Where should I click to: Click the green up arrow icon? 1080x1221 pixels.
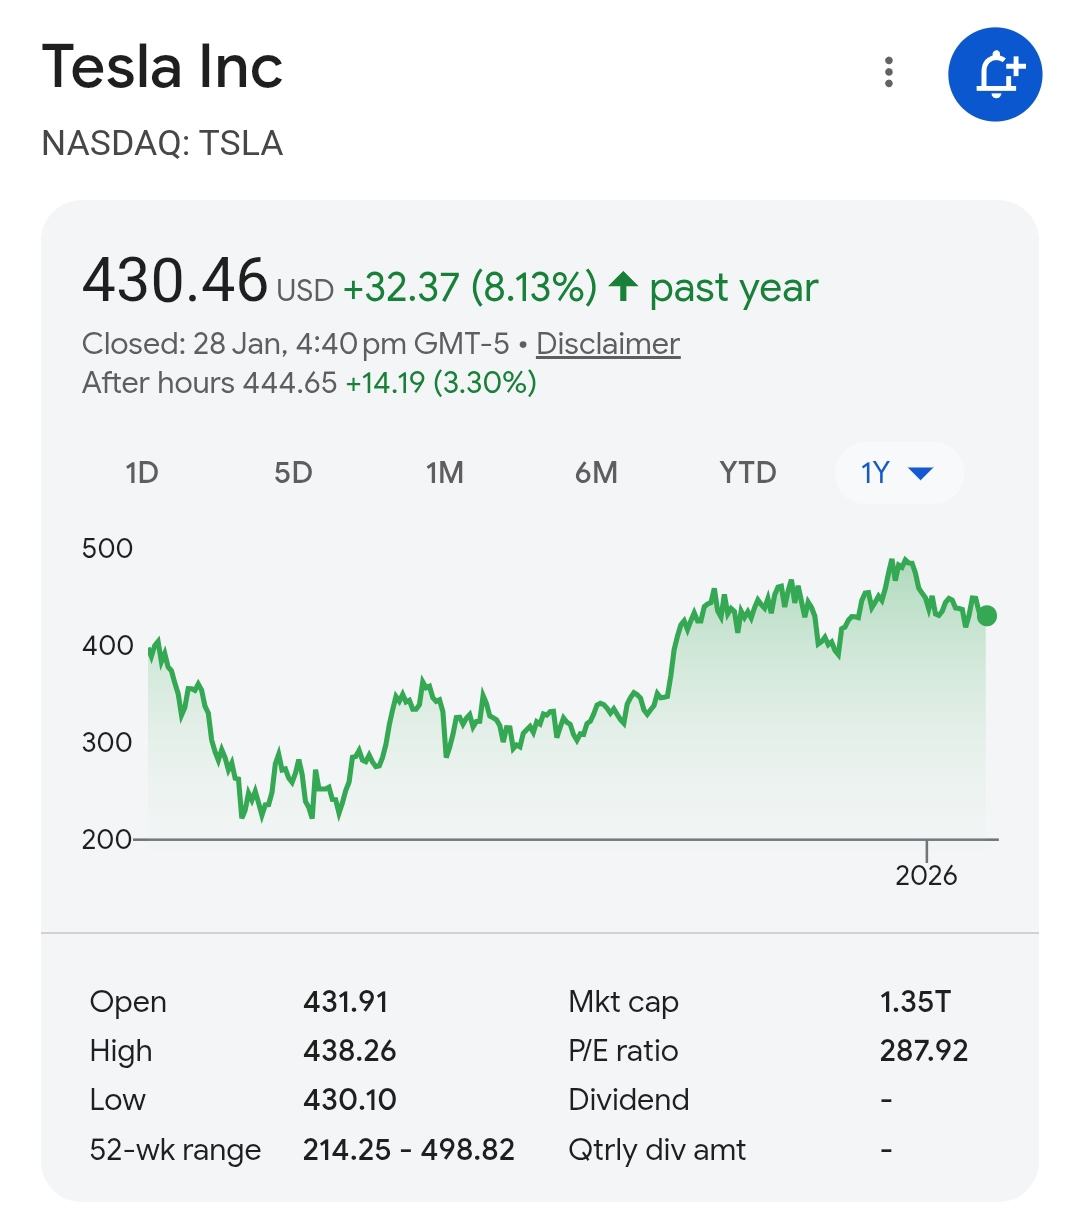(623, 287)
